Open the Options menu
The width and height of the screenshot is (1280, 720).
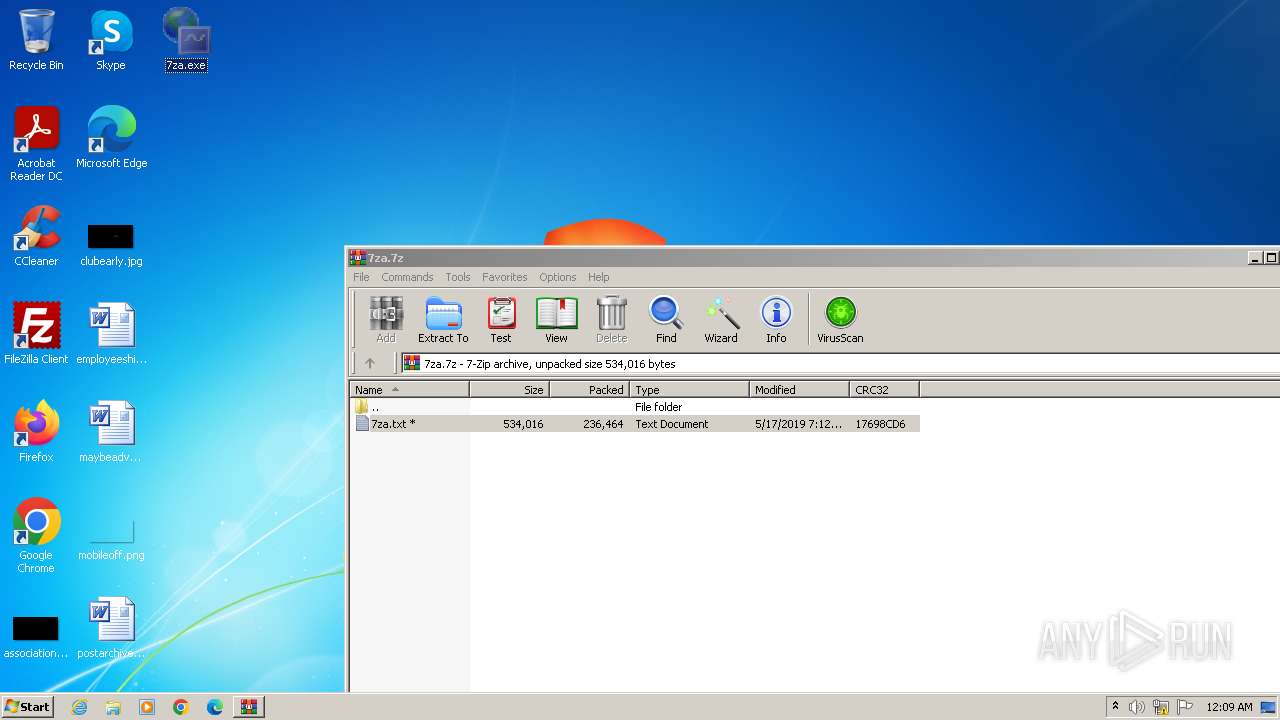pyautogui.click(x=558, y=277)
